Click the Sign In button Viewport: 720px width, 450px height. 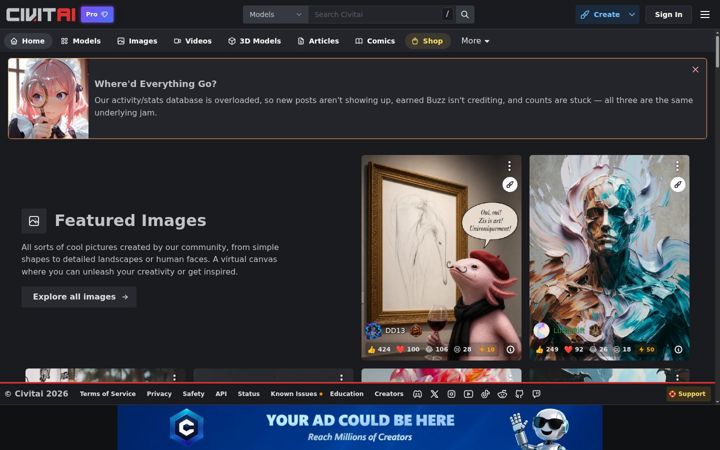[x=668, y=15]
